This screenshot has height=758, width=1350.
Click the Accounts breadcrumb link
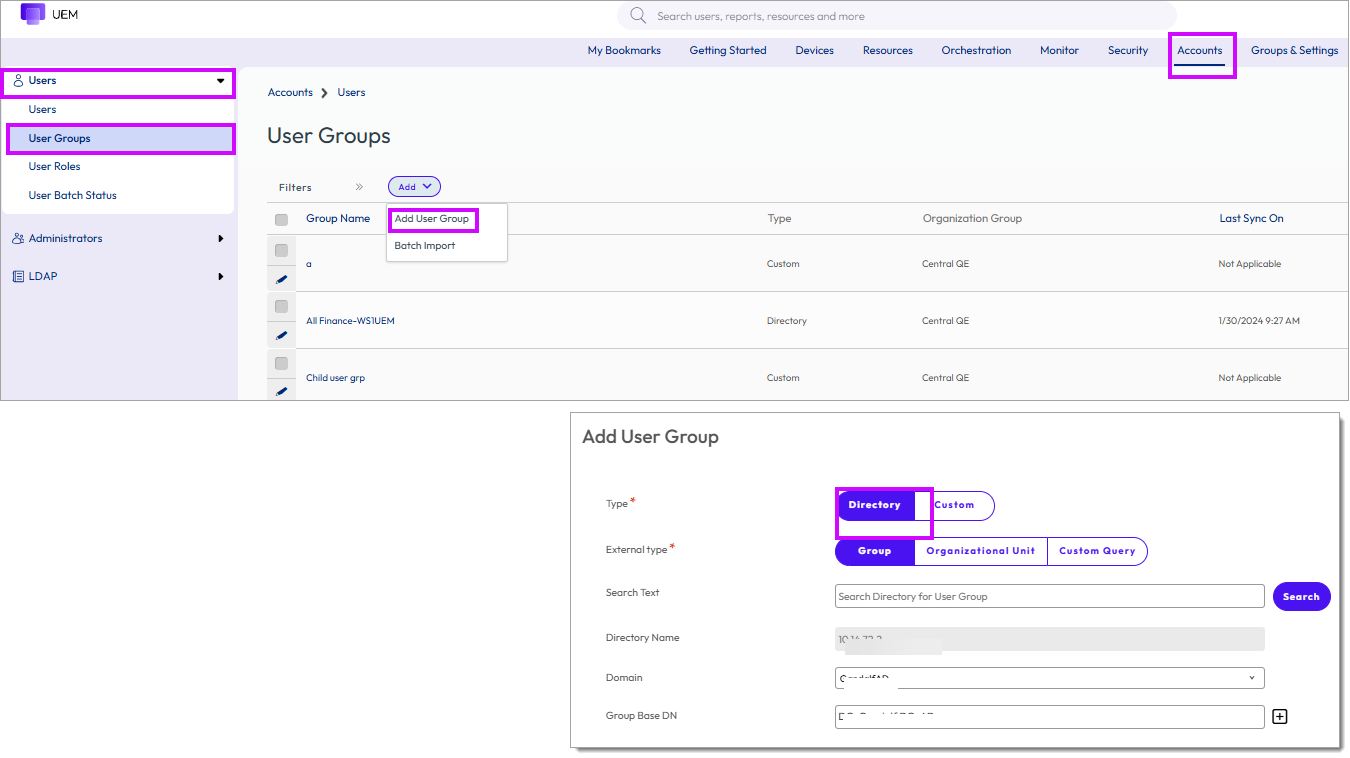(x=290, y=93)
